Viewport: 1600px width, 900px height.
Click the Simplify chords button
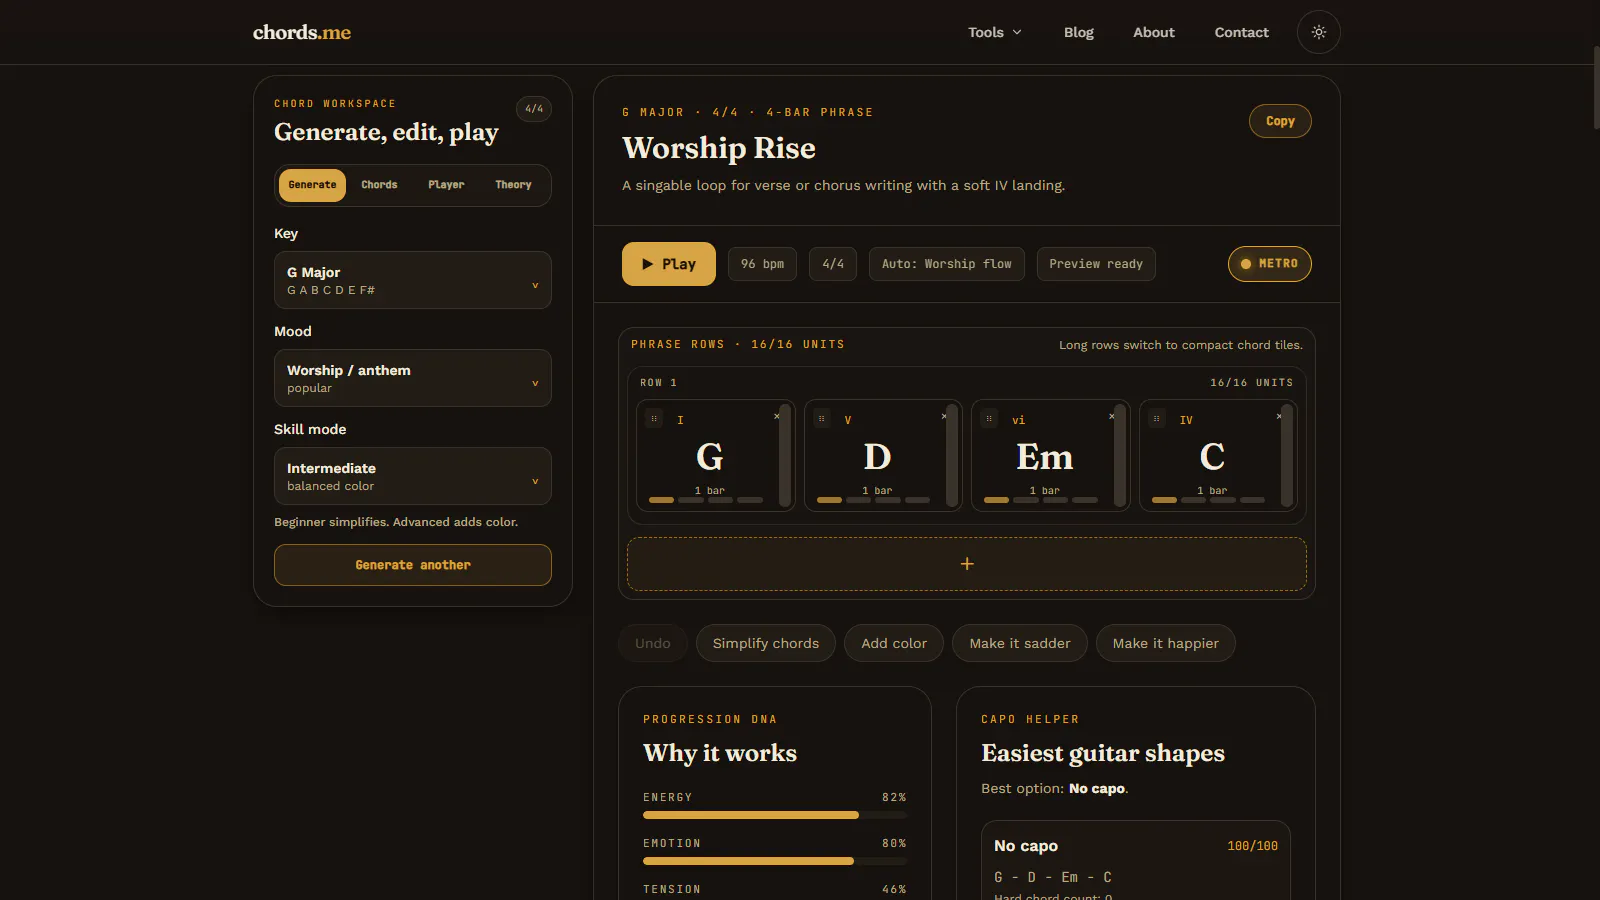coord(766,643)
